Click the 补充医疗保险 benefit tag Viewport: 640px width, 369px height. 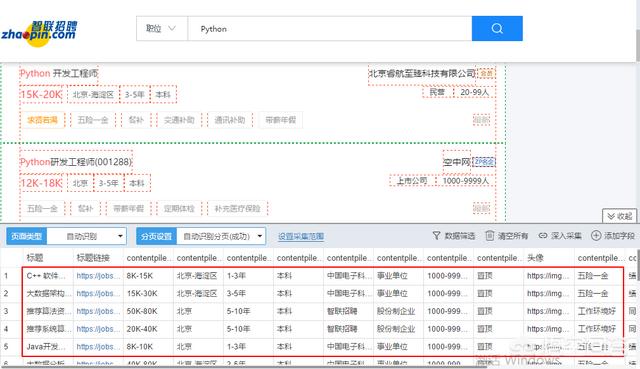coord(238,209)
